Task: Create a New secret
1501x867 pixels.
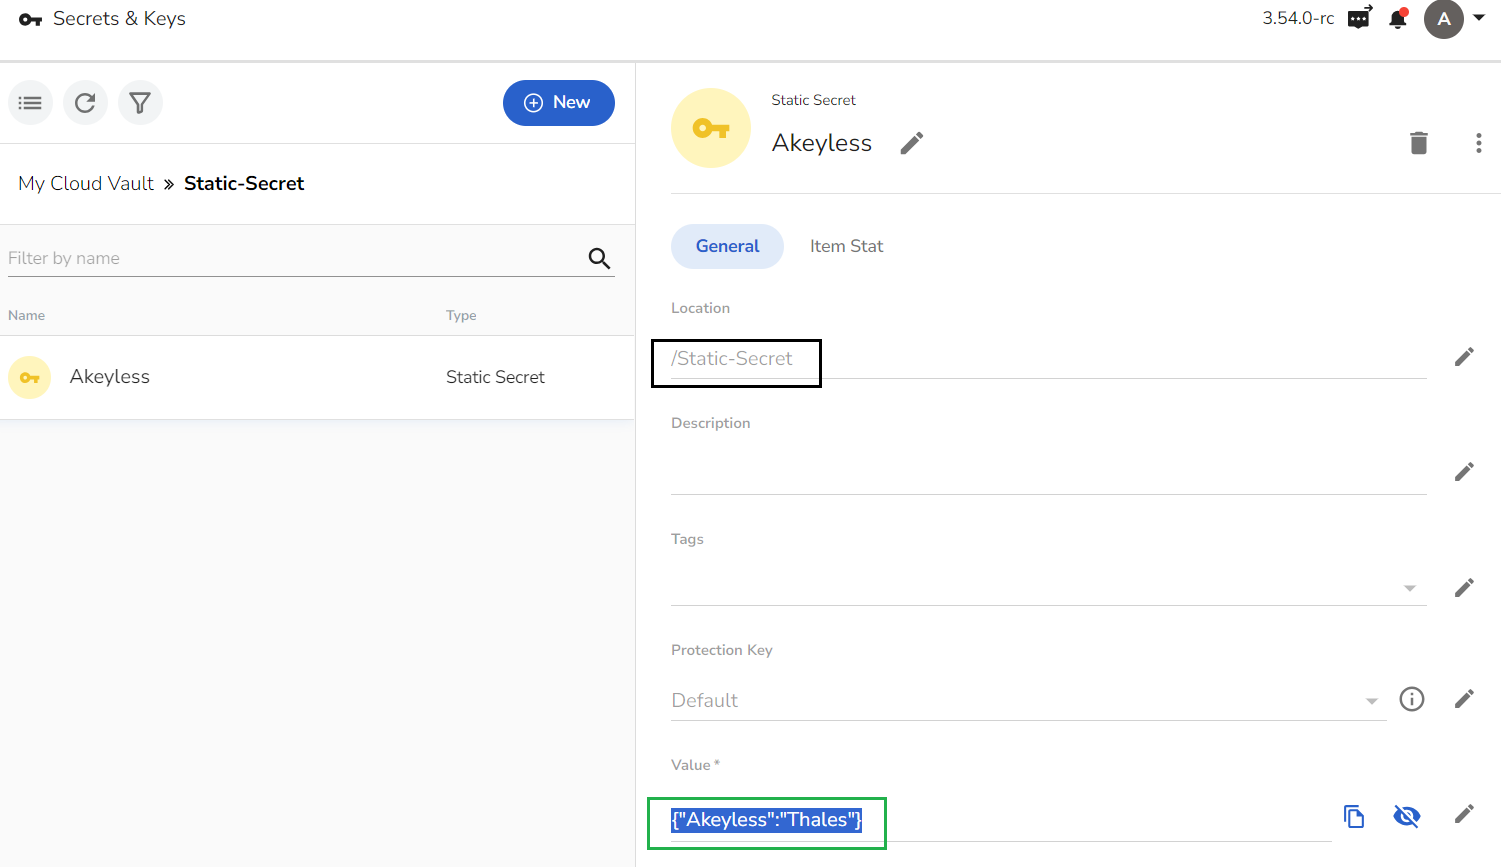Action: pos(559,102)
